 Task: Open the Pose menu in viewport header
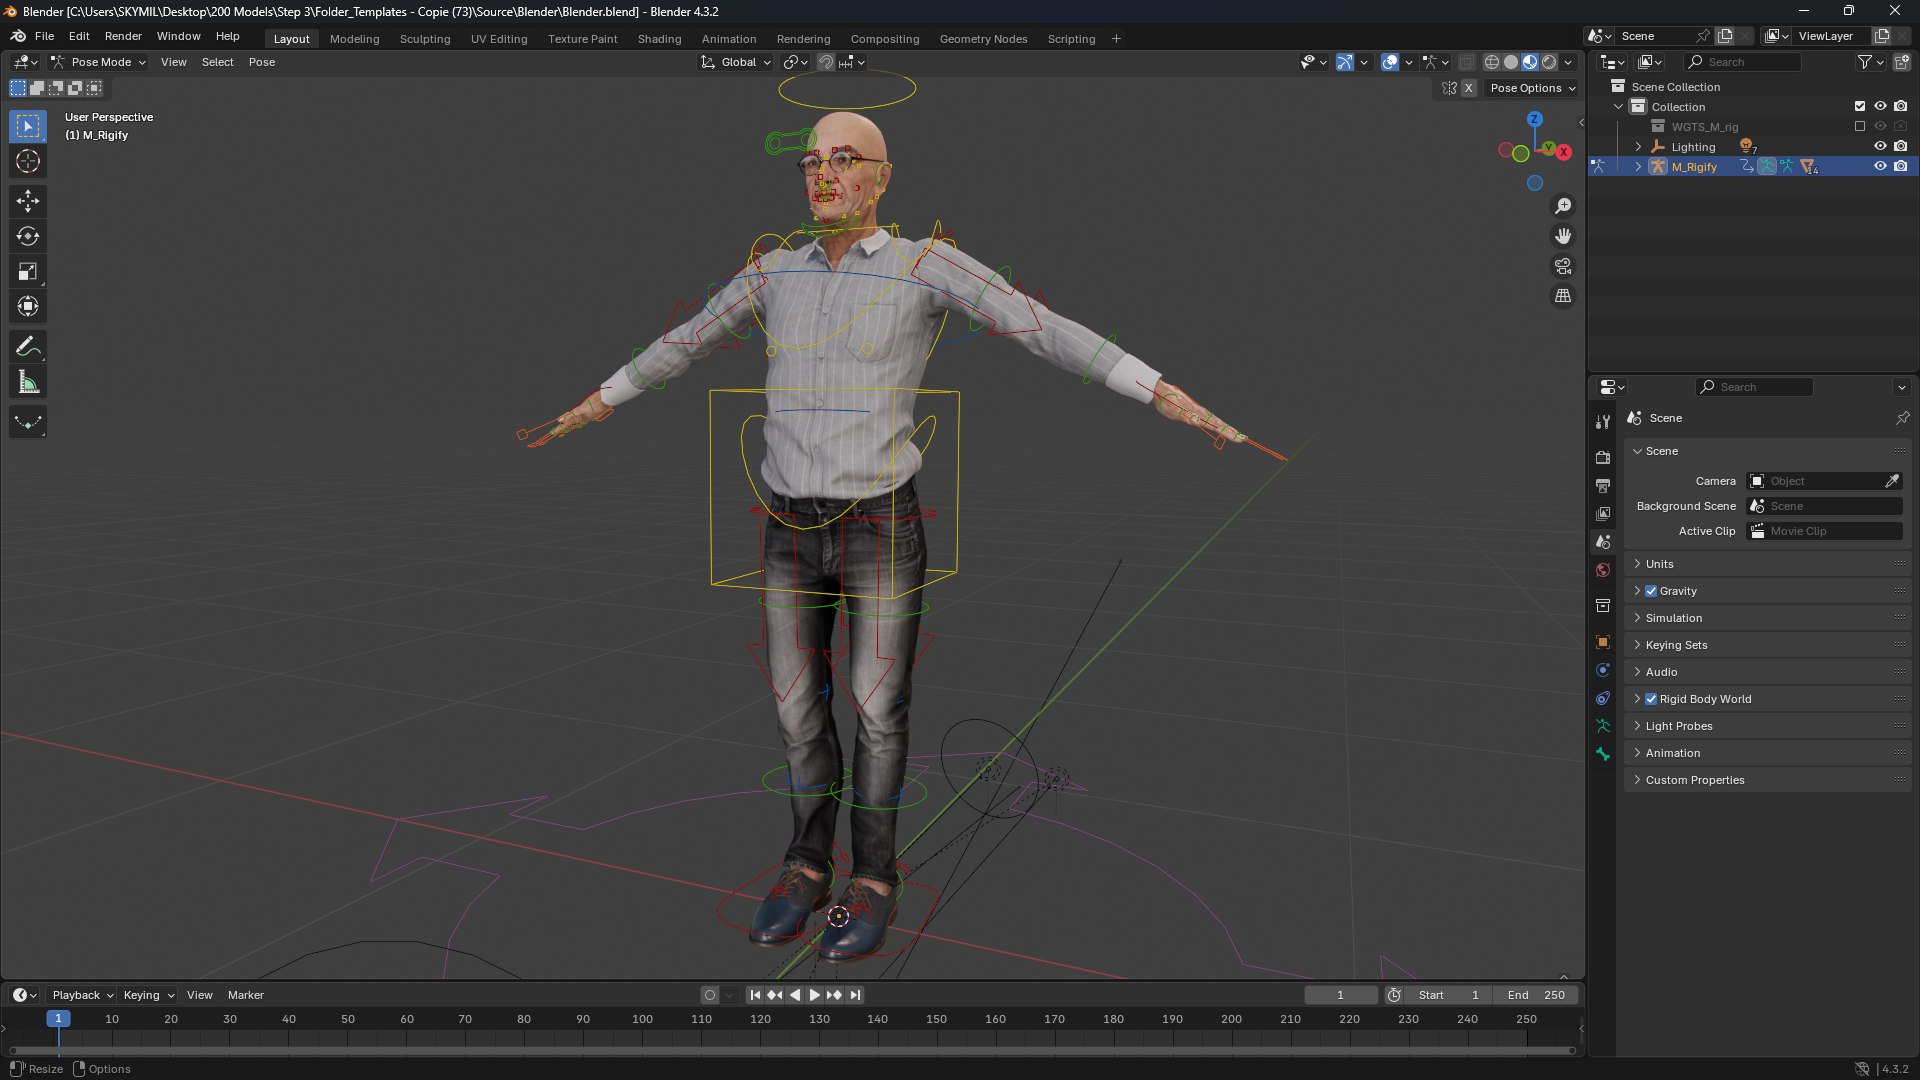pyautogui.click(x=262, y=62)
